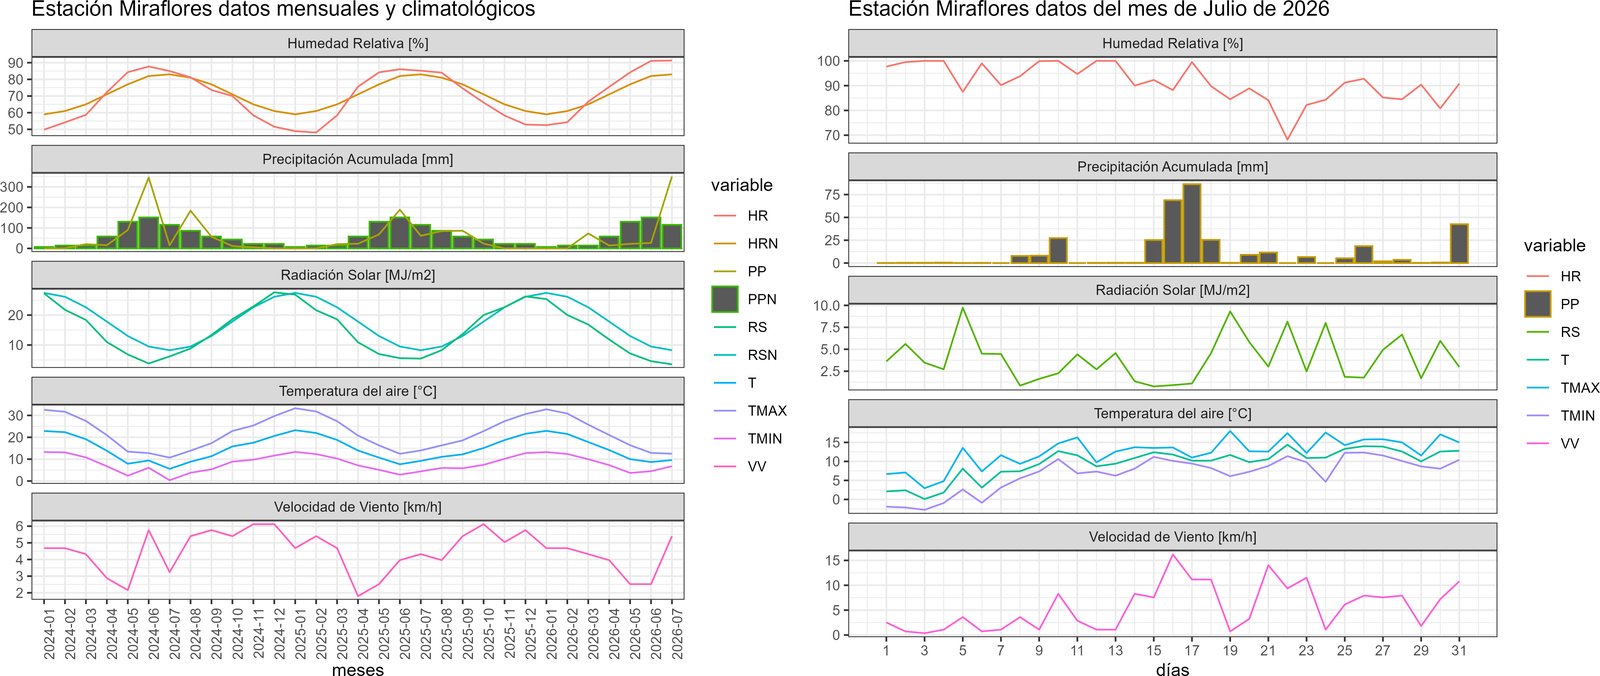
Task: Click the 'Radiación Solar [MJ/m2]' strip in July daily chart
Action: pos(1173,290)
